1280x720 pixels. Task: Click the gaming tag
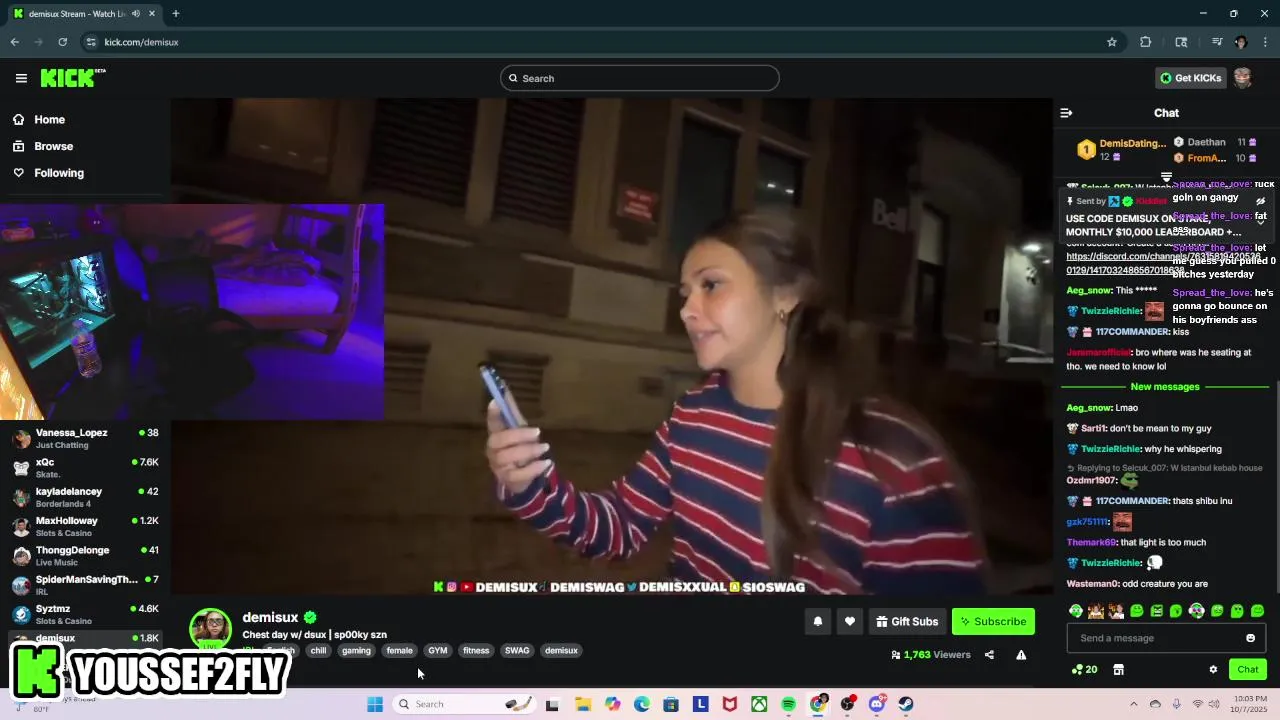tap(356, 650)
